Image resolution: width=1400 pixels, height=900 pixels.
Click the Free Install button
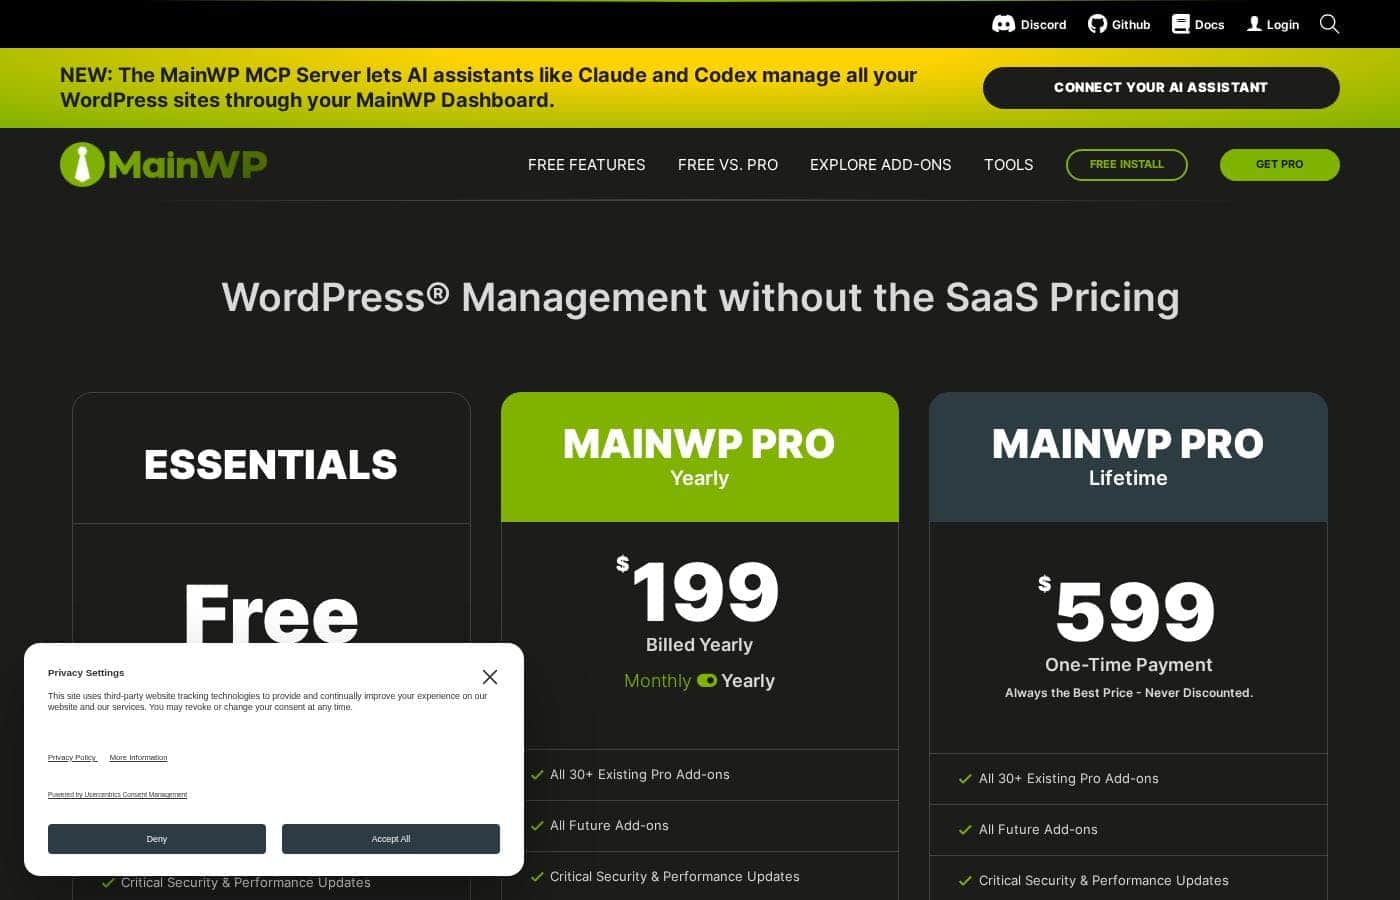[x=1127, y=165]
